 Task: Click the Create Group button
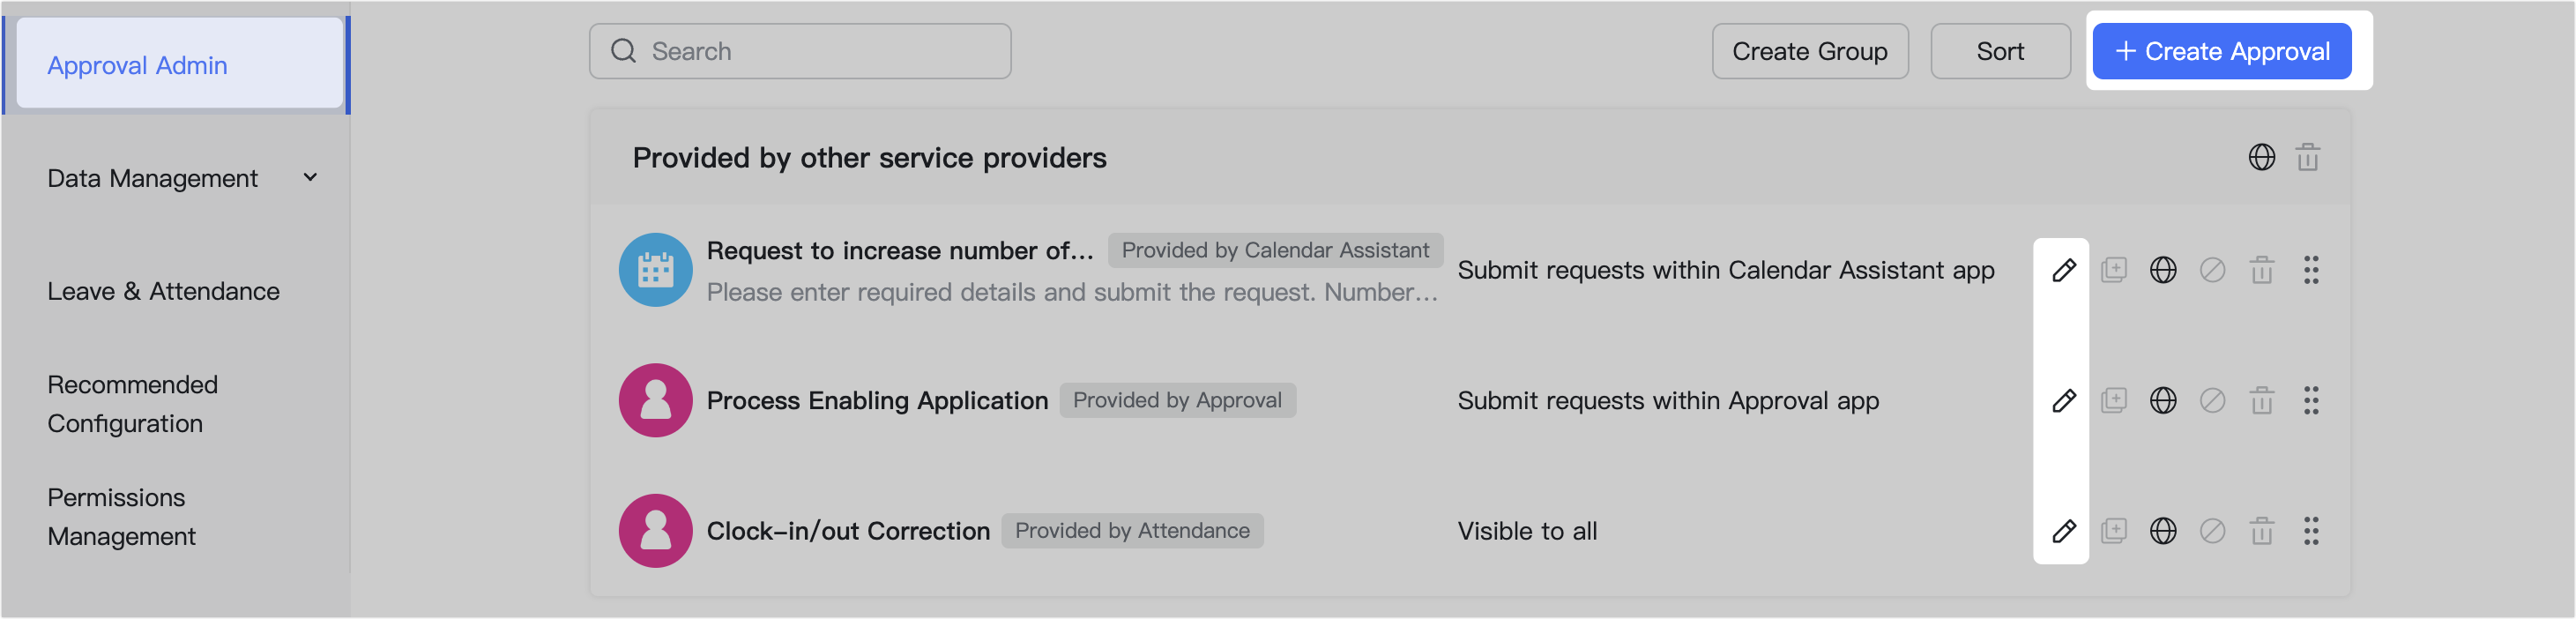click(x=1810, y=50)
